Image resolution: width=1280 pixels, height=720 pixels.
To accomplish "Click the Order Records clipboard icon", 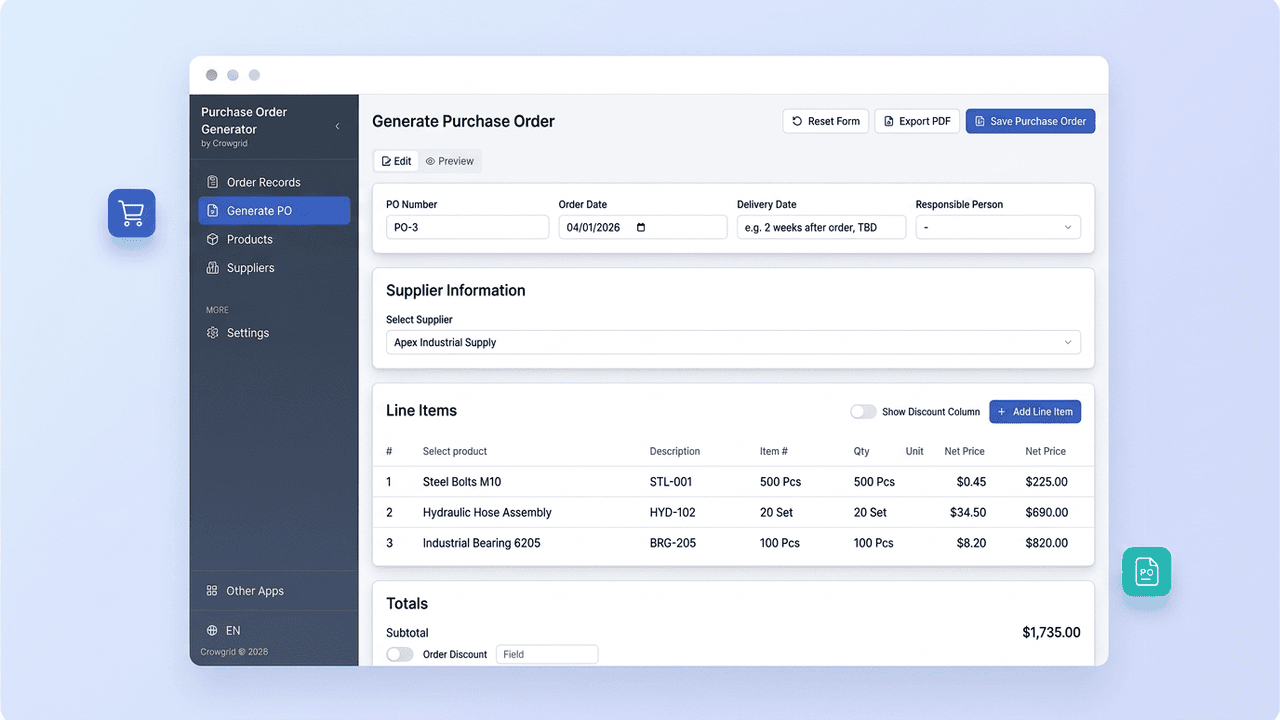I will point(212,182).
